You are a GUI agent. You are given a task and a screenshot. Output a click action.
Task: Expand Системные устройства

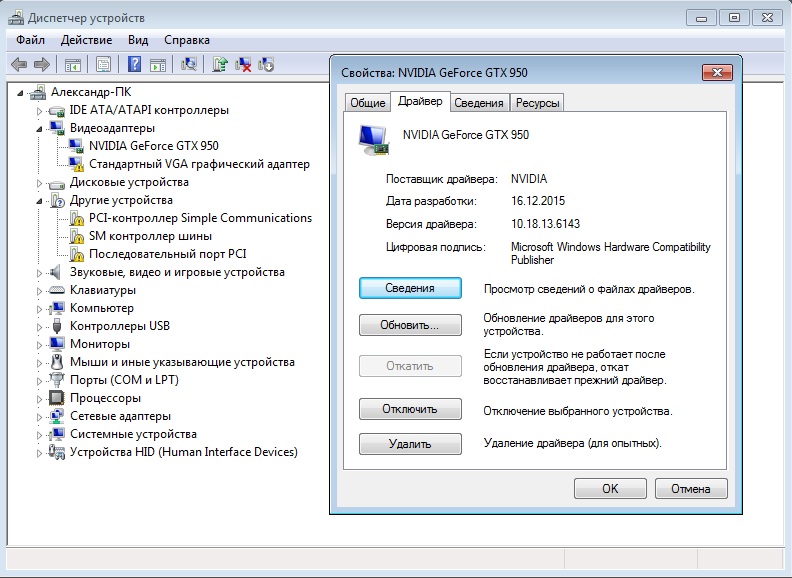click(x=39, y=435)
